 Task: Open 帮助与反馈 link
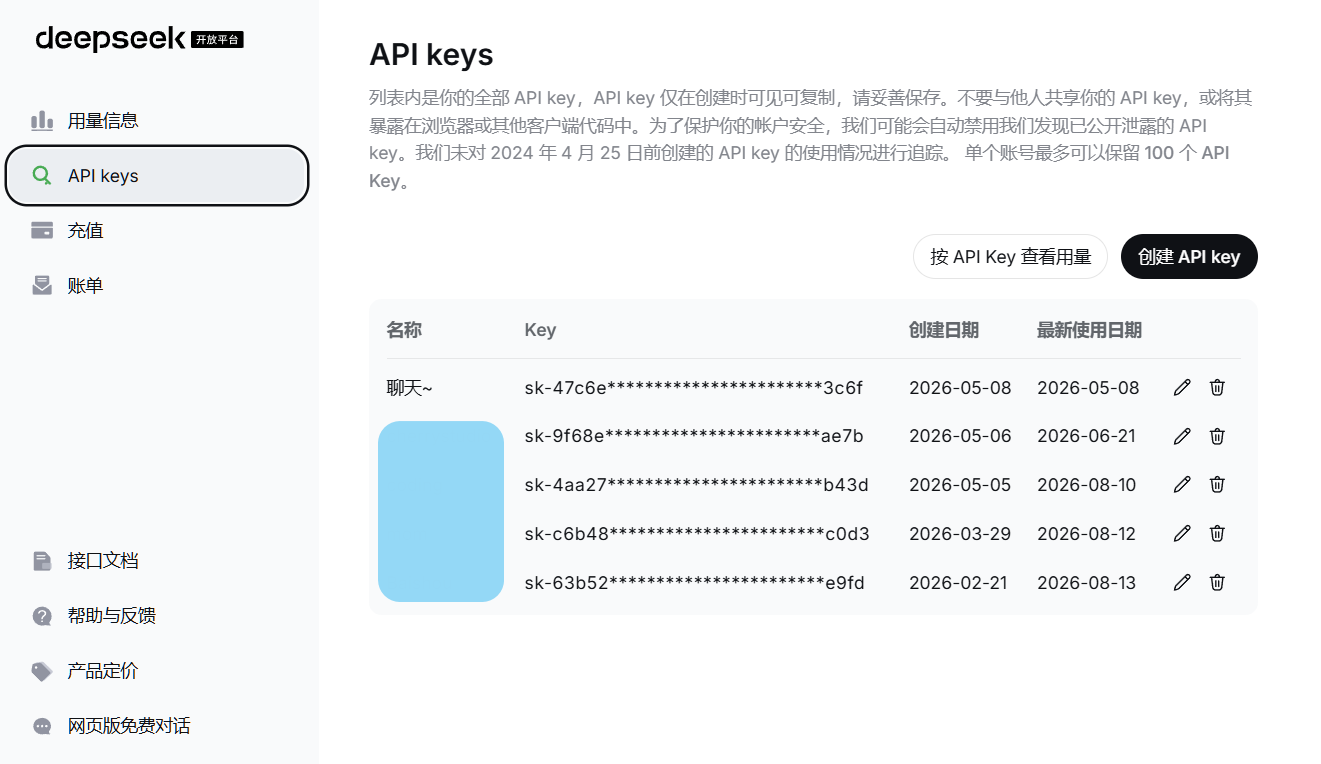[157, 616]
